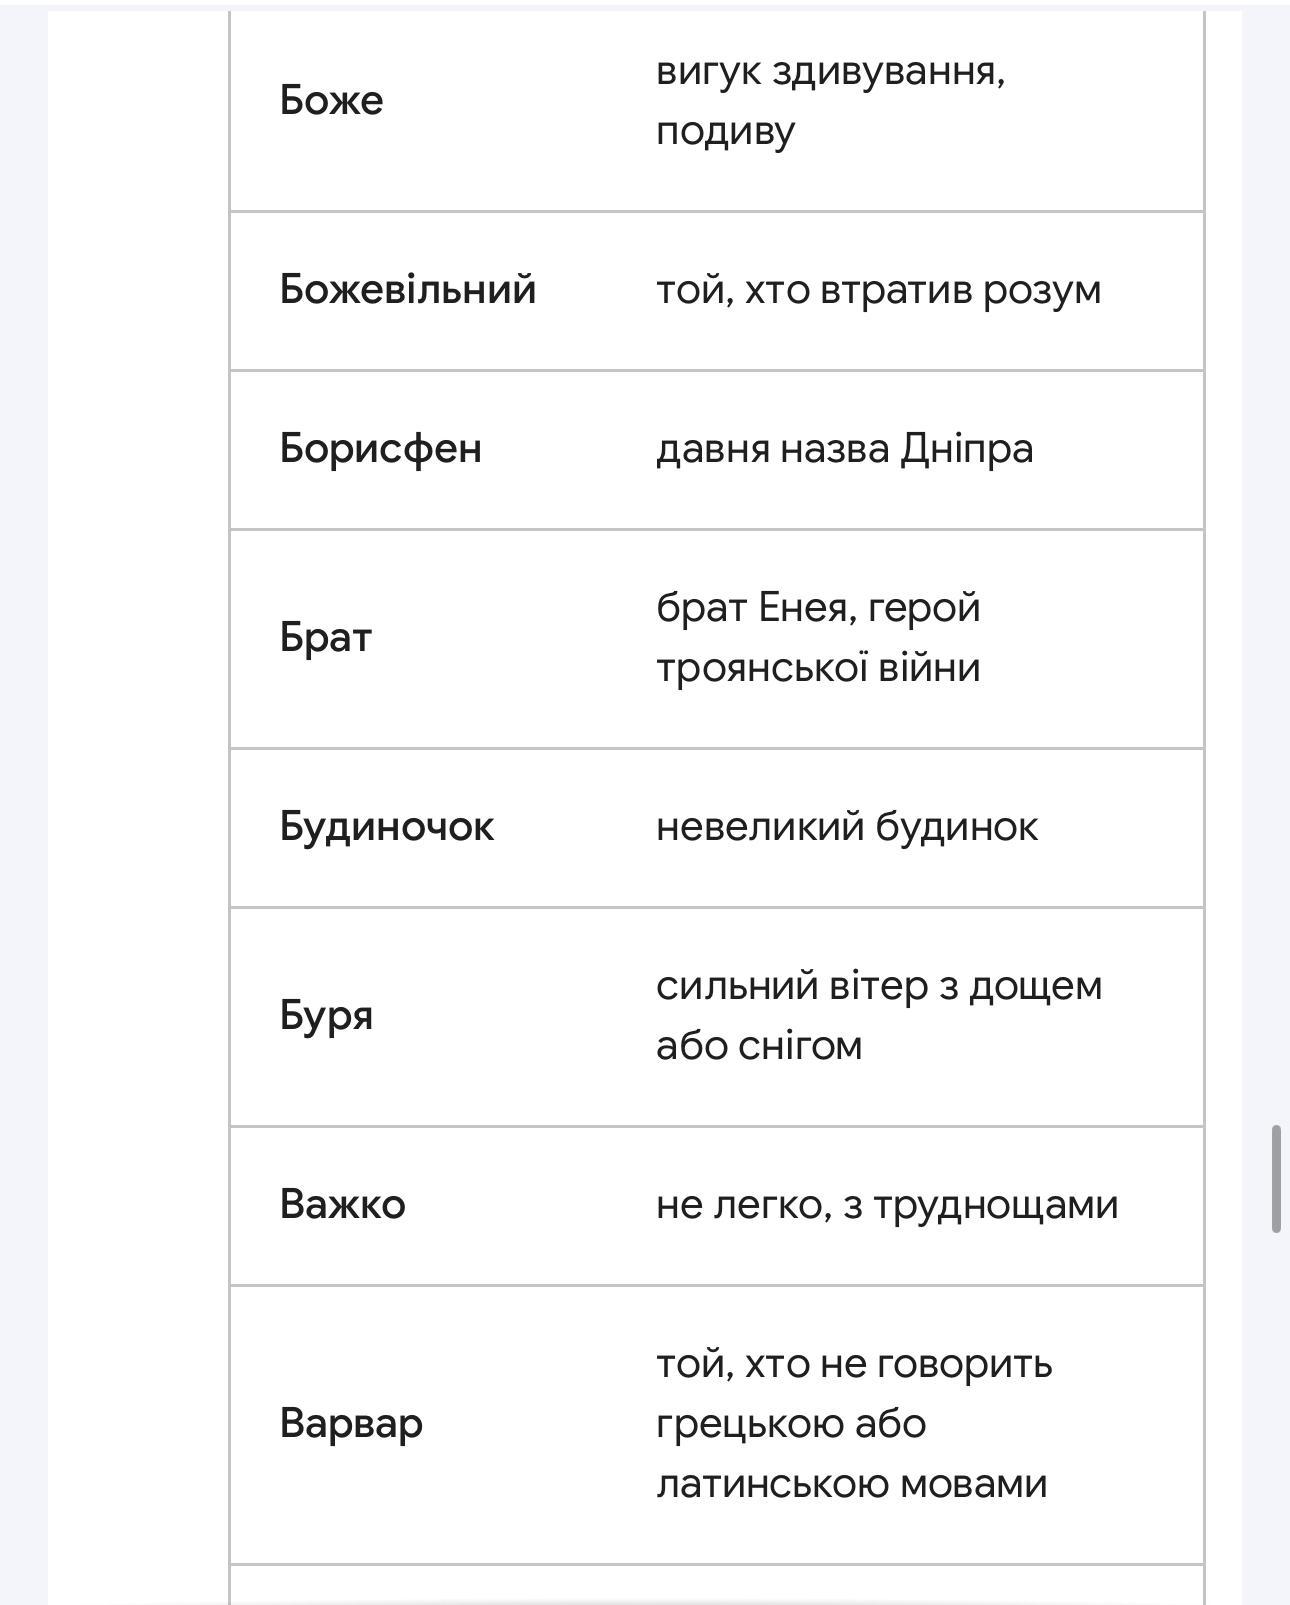Click the vertical scrollbar thumb
1290x1605 pixels.
(1276, 1179)
